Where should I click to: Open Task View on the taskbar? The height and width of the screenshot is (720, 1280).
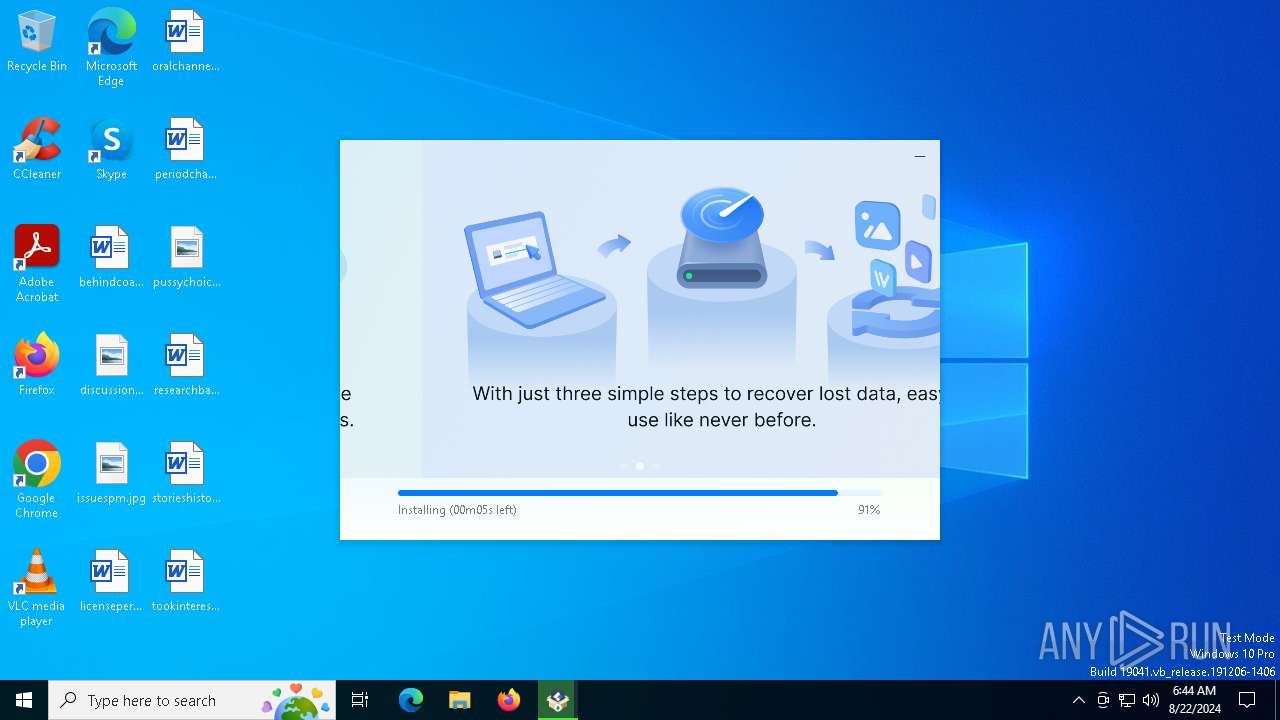tap(360, 700)
